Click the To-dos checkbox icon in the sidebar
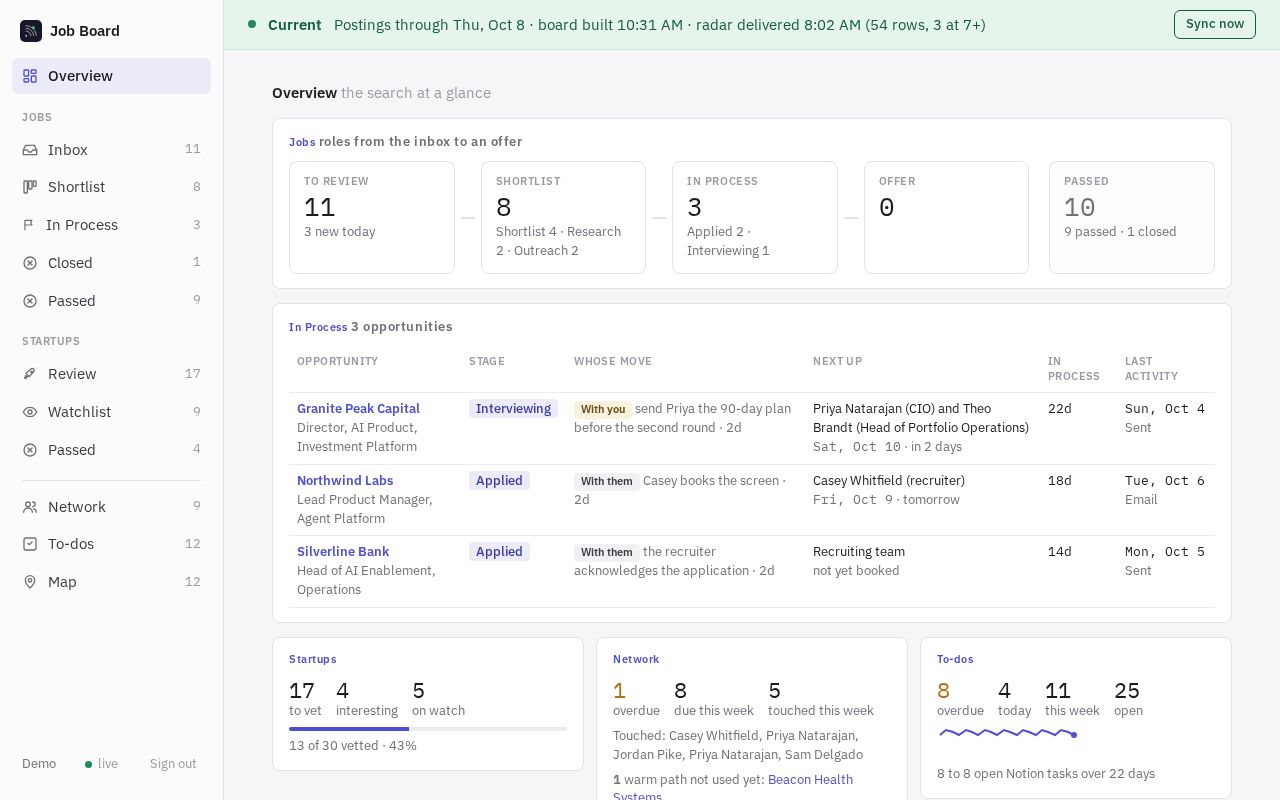 click(30, 544)
